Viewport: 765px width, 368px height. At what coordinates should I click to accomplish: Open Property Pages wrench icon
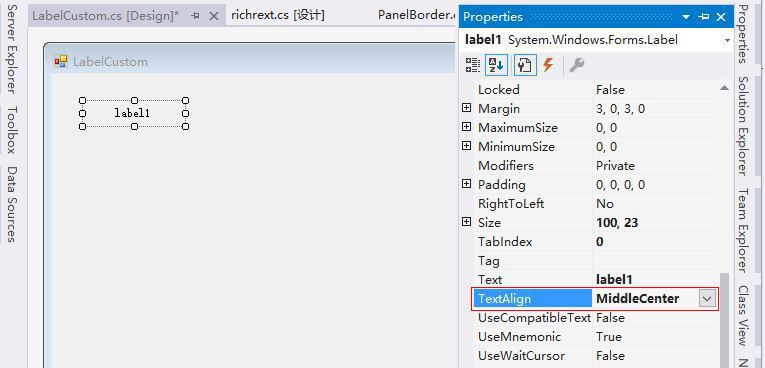coord(577,65)
